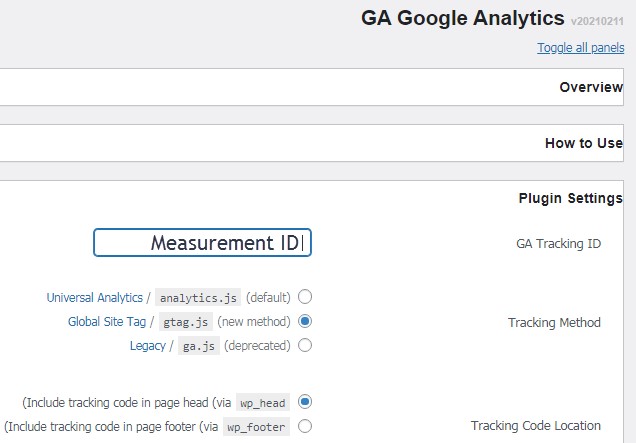
Task: Open the Legacy link
Action: [x=147, y=346]
